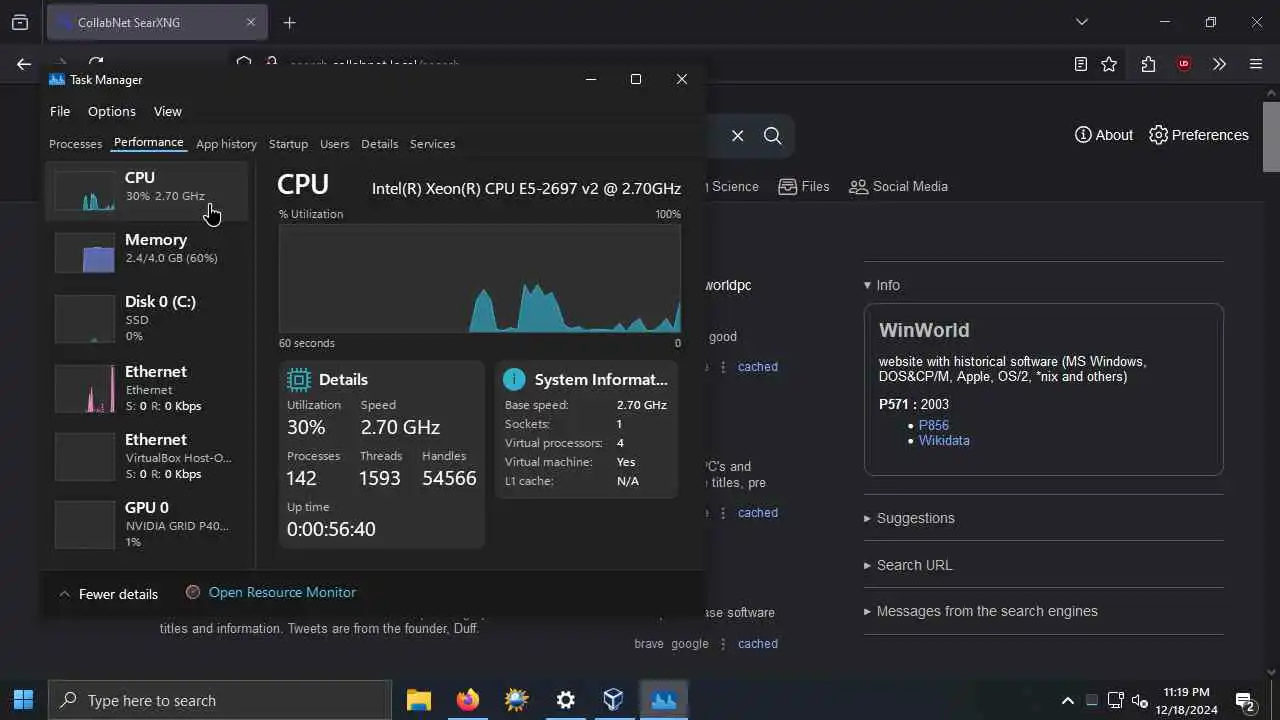Open the browser hamburger menu

[x=1256, y=64]
